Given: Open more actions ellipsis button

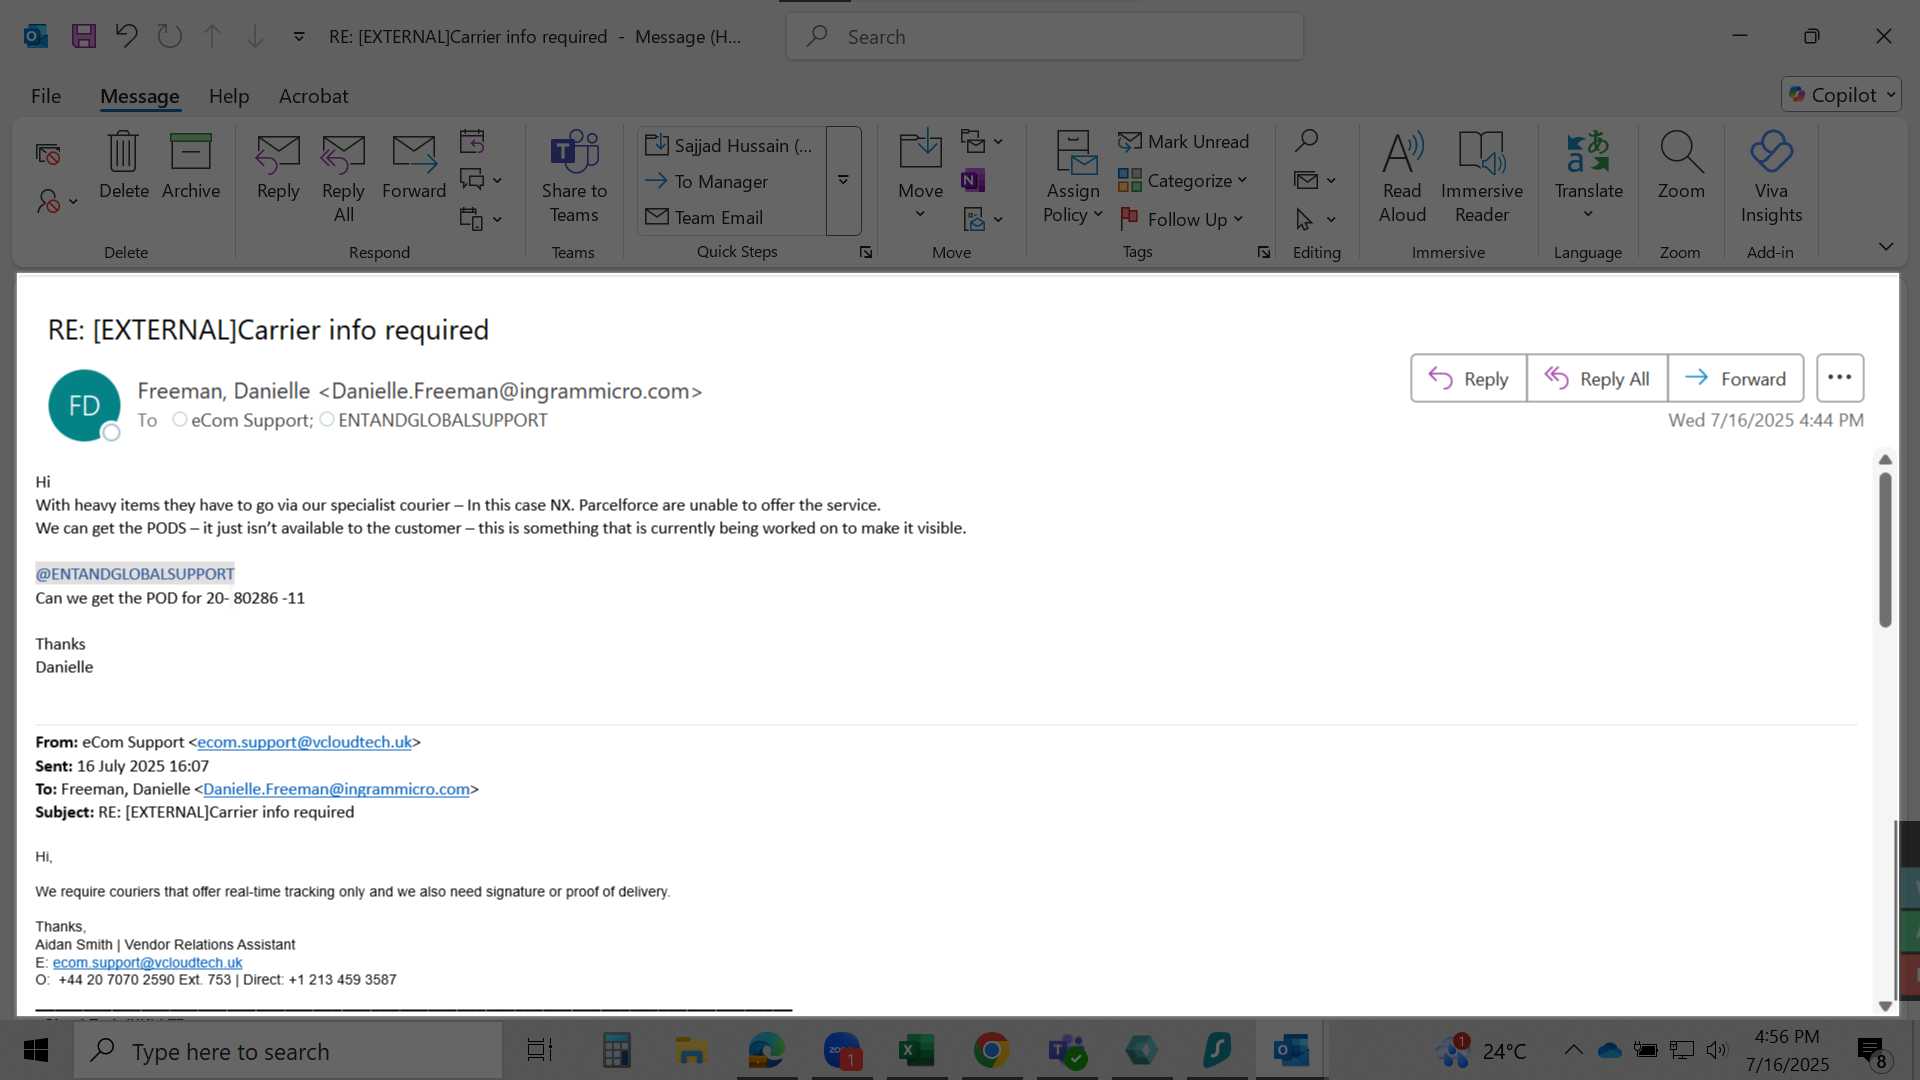Looking at the screenshot, I should click(x=1840, y=378).
